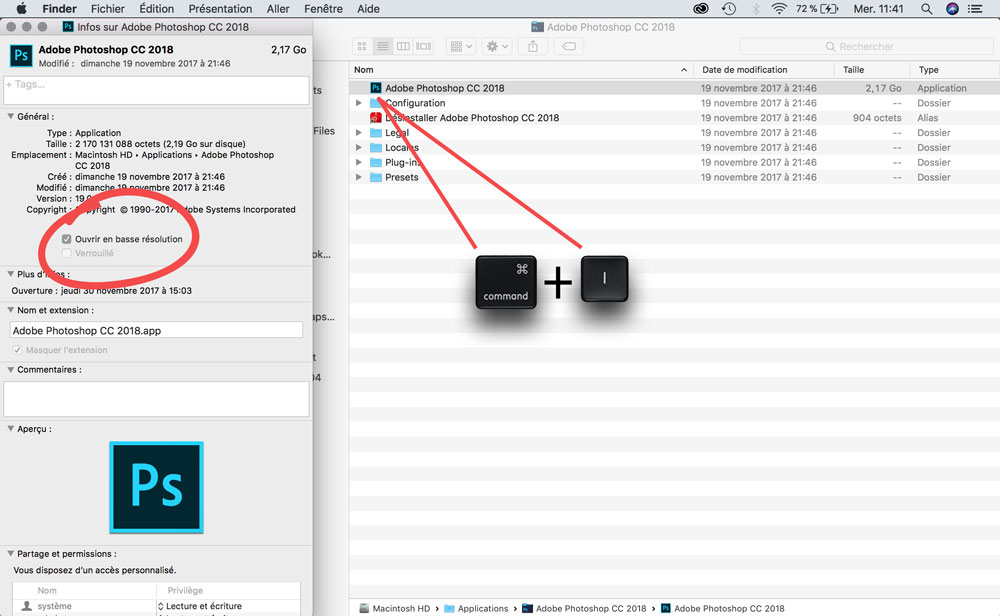
Task: Click the Mer. 11:41 clock
Action: pyautogui.click(x=878, y=9)
